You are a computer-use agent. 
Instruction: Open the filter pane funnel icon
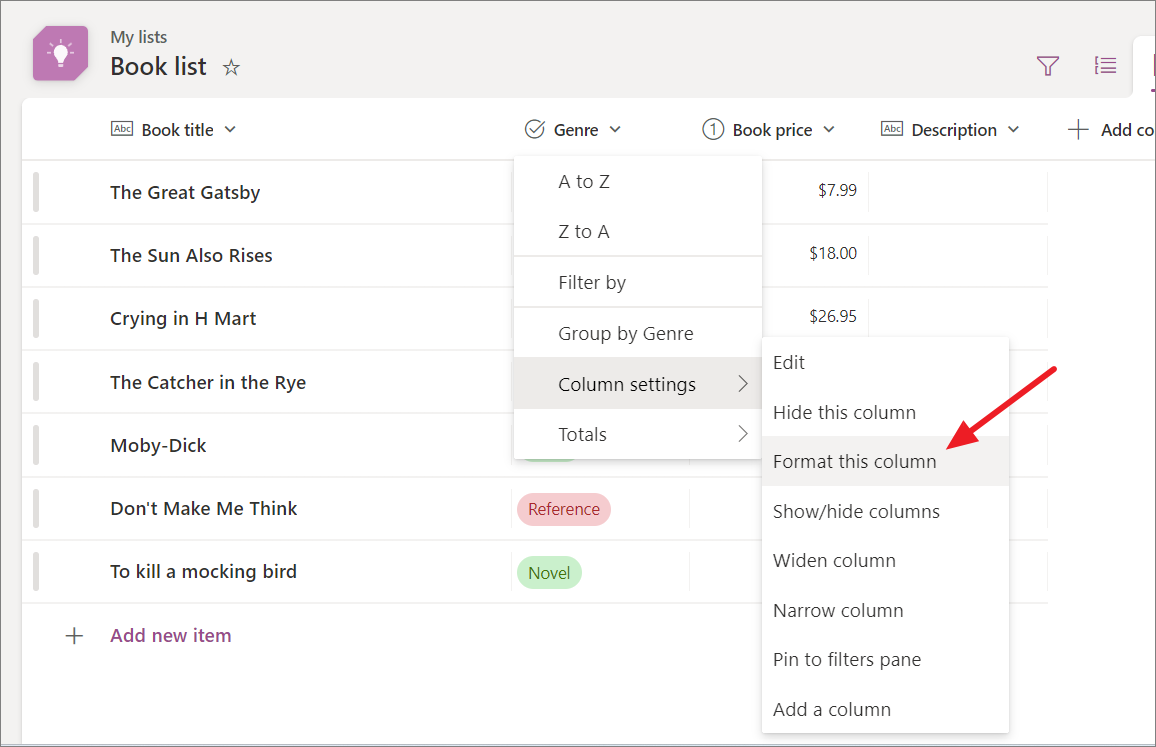click(x=1047, y=65)
